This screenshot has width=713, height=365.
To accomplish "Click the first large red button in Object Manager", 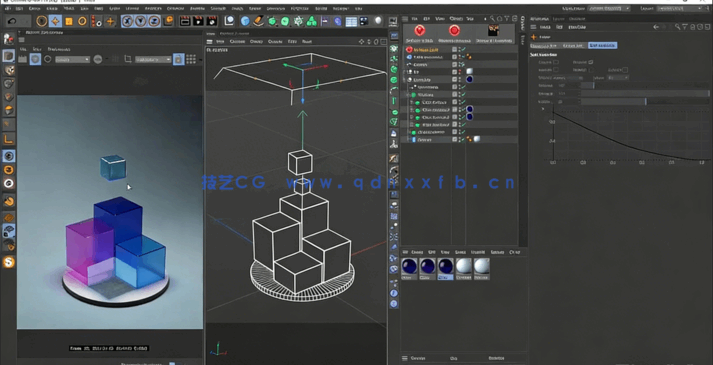I will [420, 31].
